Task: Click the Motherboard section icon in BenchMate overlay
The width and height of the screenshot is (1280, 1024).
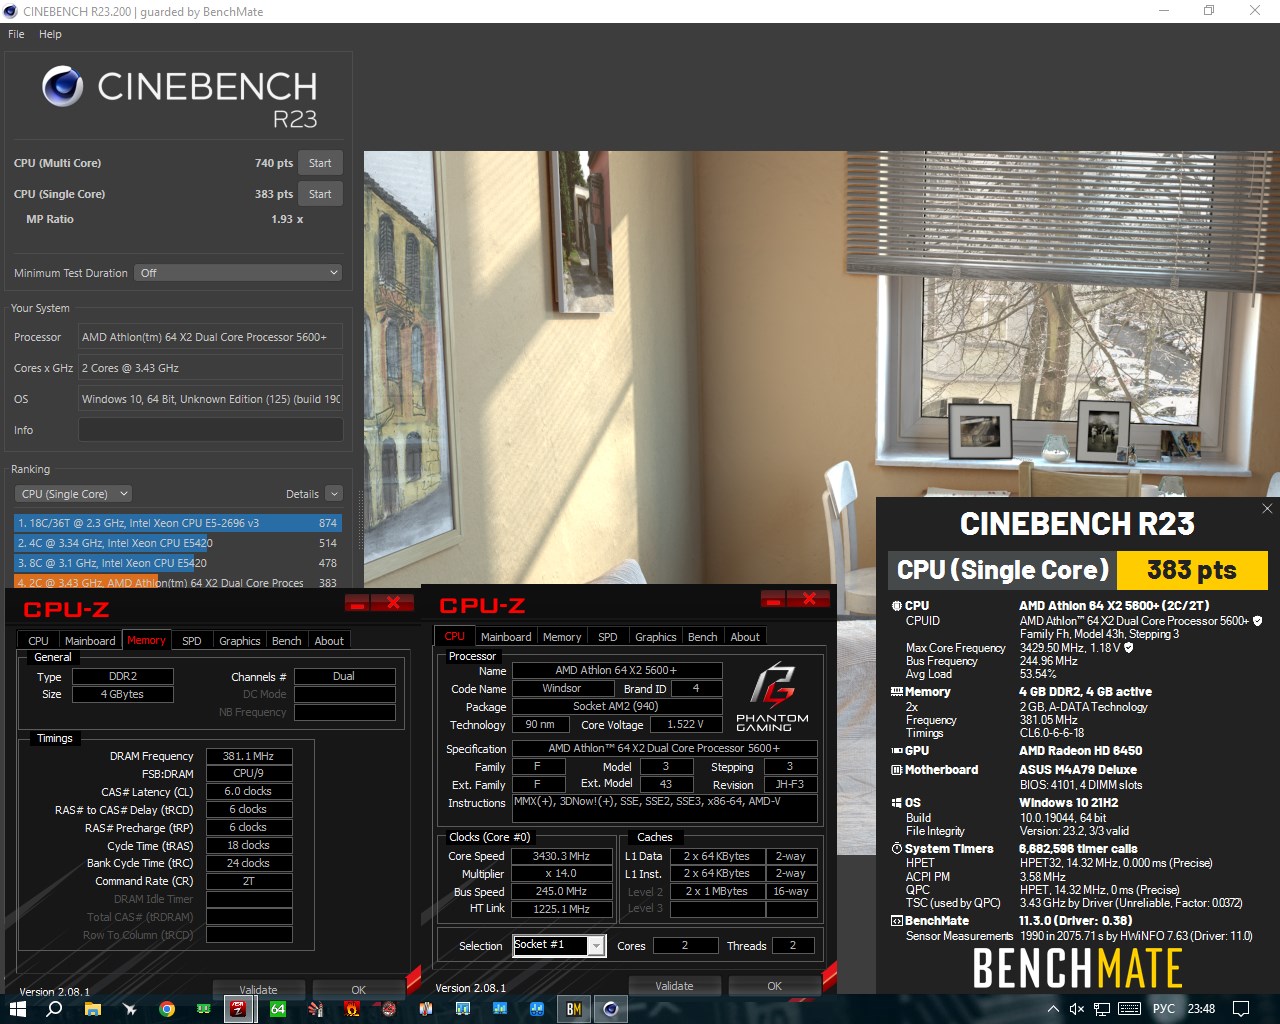Action: [897, 770]
